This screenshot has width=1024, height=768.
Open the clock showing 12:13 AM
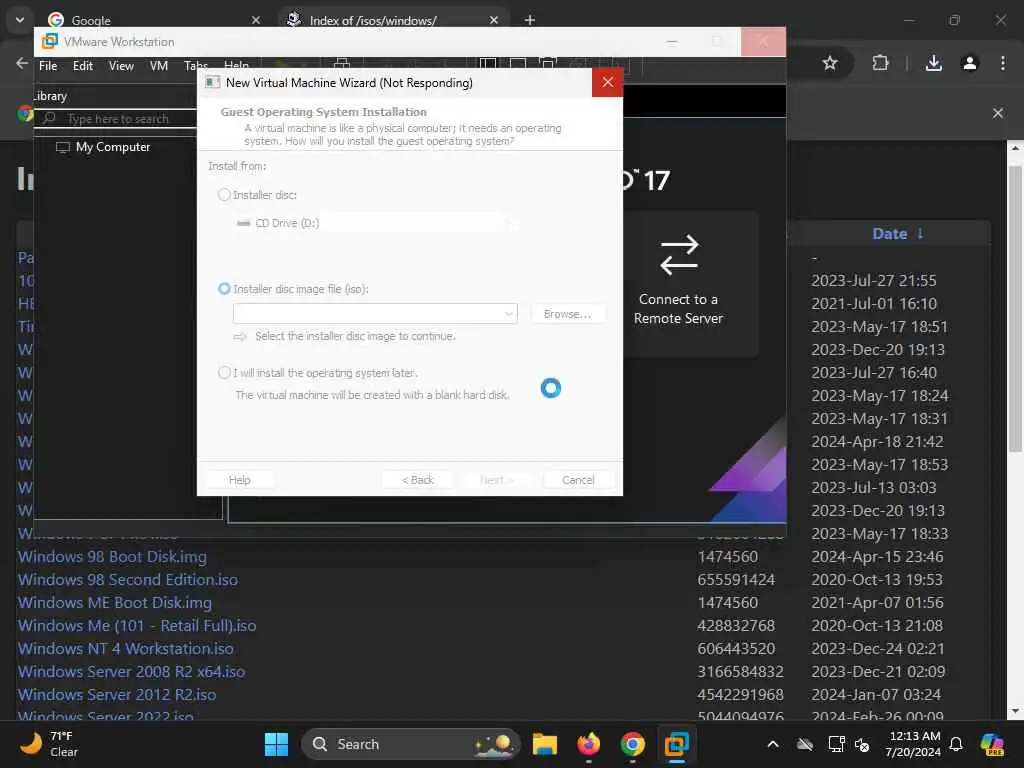(912, 744)
